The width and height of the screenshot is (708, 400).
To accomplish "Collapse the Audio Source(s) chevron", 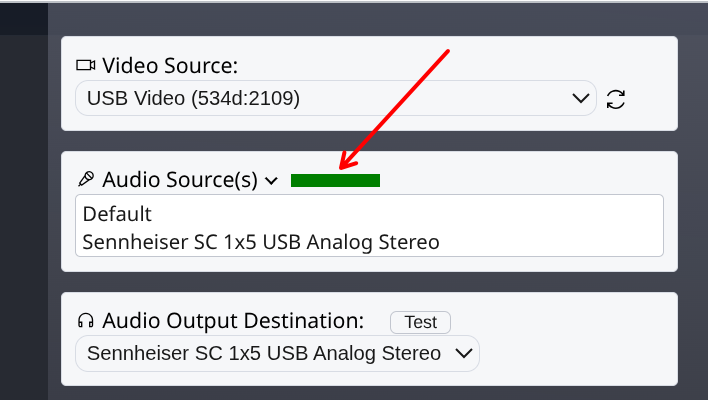I will pos(271,181).
